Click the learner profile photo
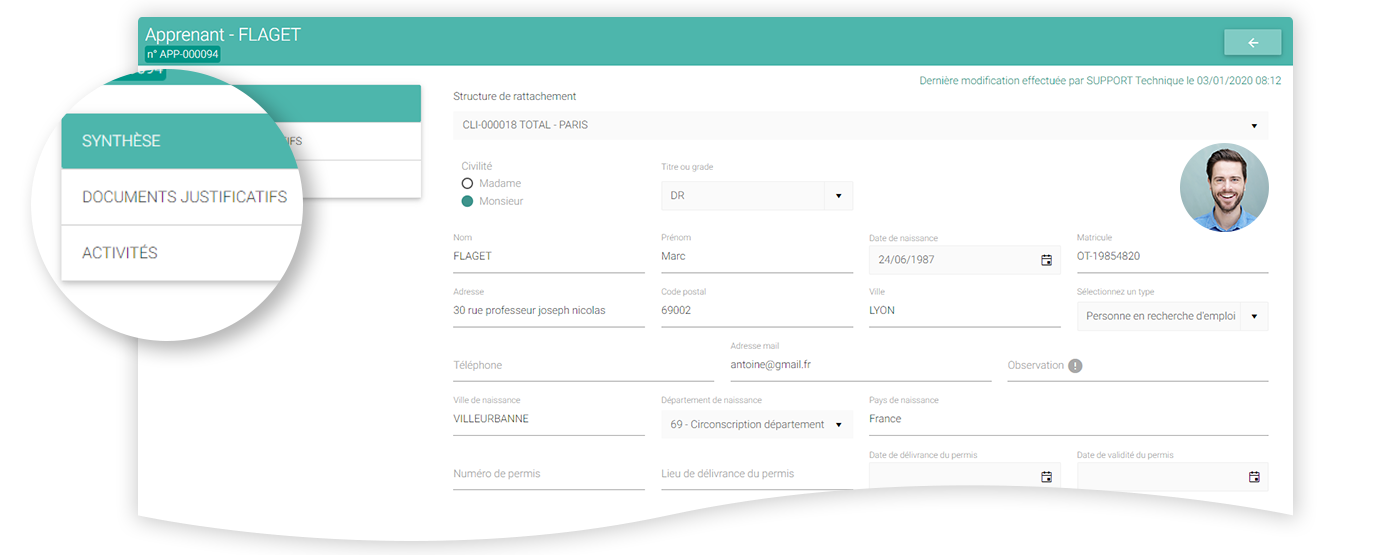 point(1224,188)
